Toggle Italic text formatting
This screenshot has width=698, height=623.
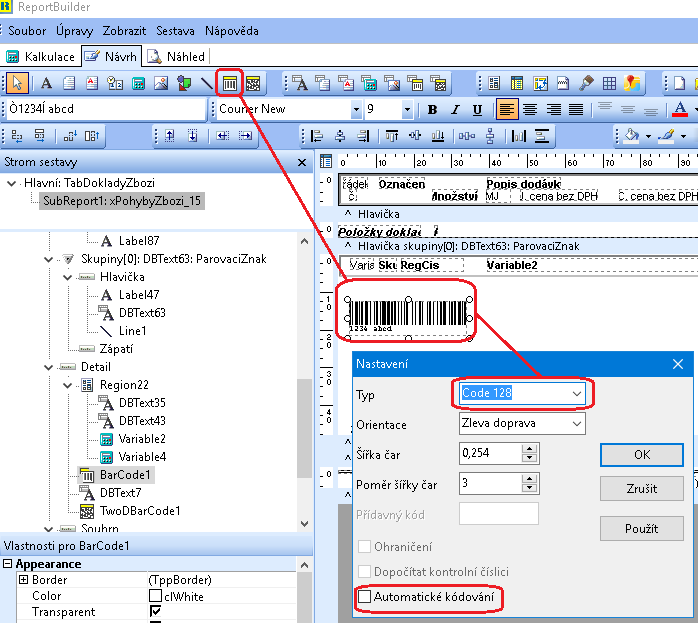[456, 109]
